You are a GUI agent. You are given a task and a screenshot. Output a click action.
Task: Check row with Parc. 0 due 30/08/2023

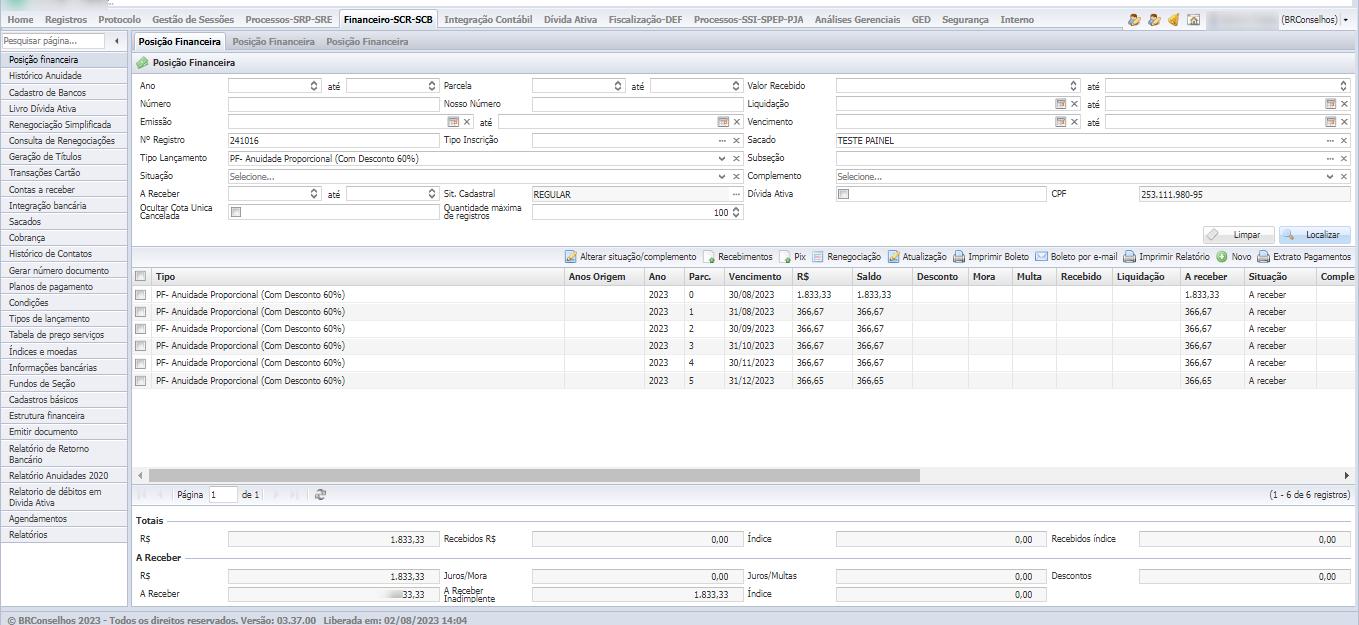point(140,295)
